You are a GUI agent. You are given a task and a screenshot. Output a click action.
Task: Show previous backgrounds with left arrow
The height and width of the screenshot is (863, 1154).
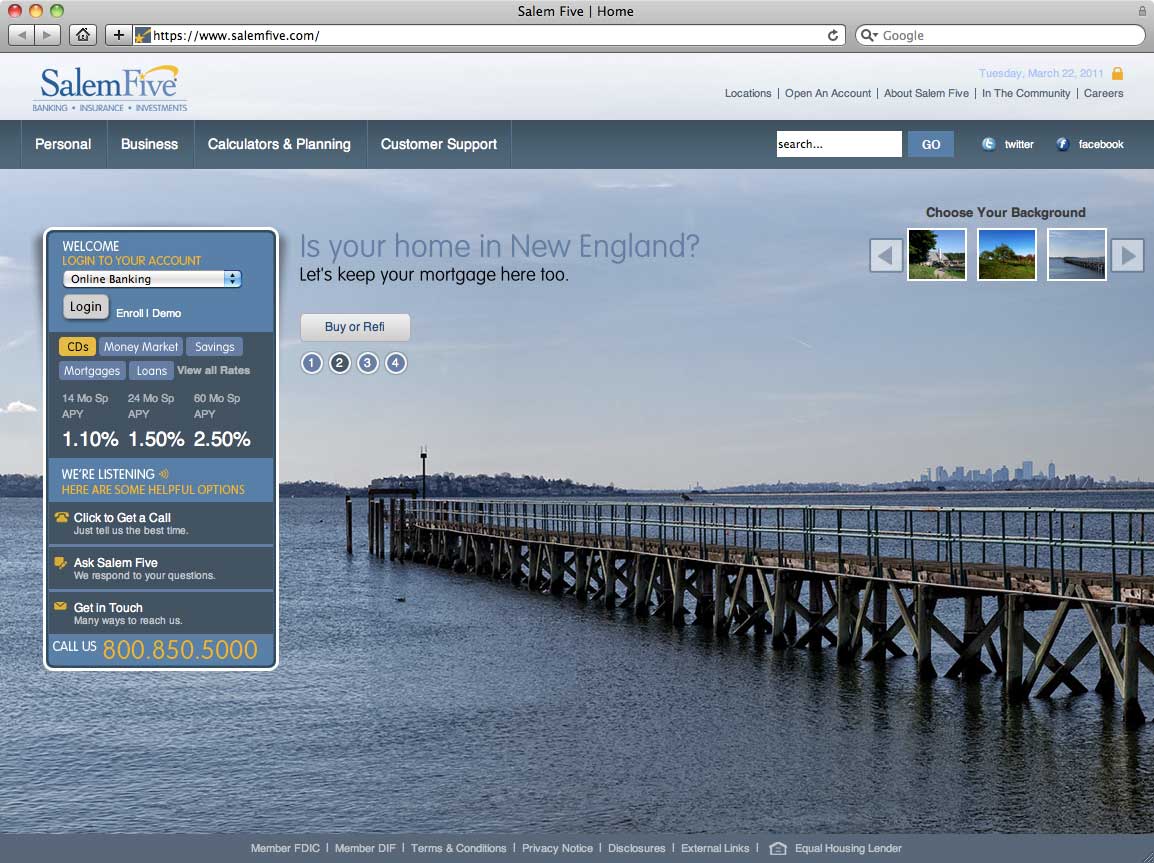click(x=886, y=256)
